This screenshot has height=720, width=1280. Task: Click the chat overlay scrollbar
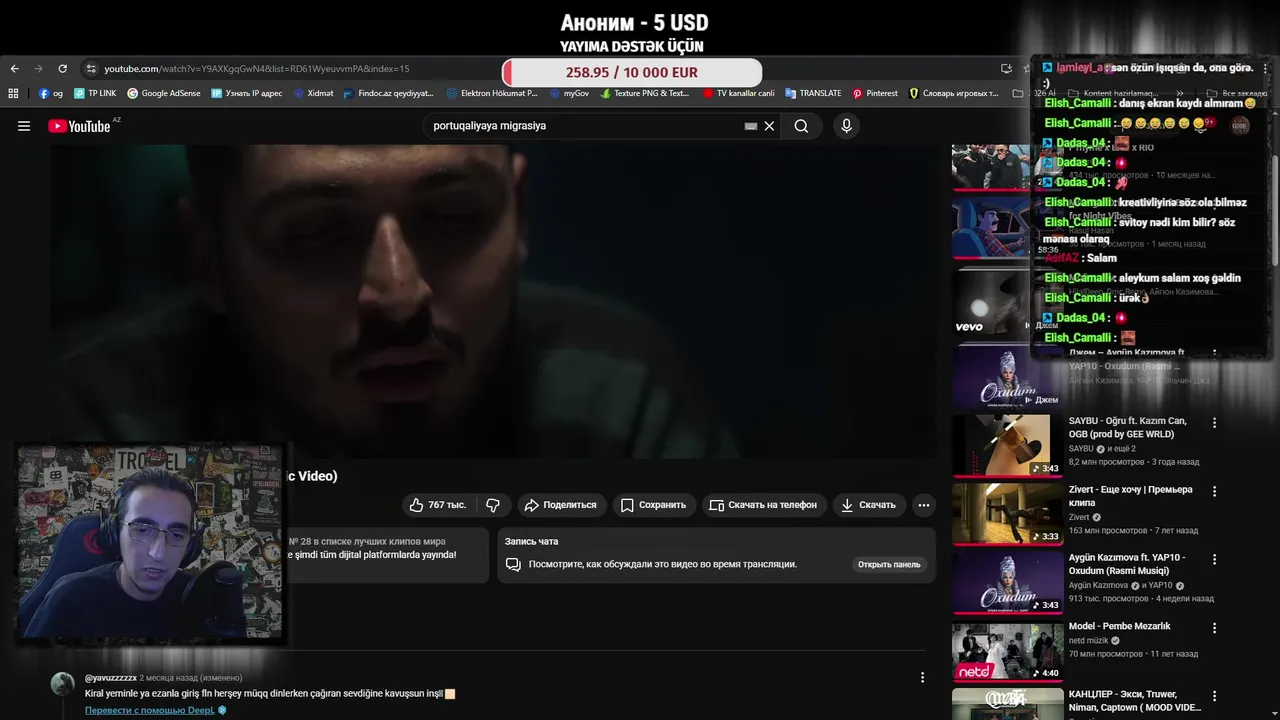(1273, 210)
